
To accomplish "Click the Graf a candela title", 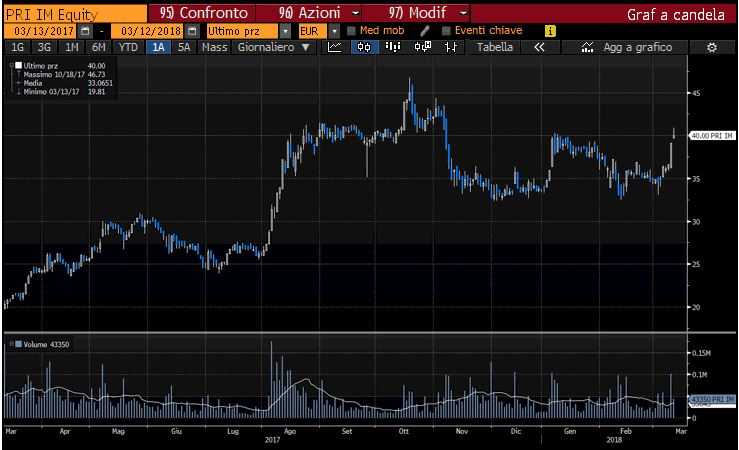I will click(675, 15).
